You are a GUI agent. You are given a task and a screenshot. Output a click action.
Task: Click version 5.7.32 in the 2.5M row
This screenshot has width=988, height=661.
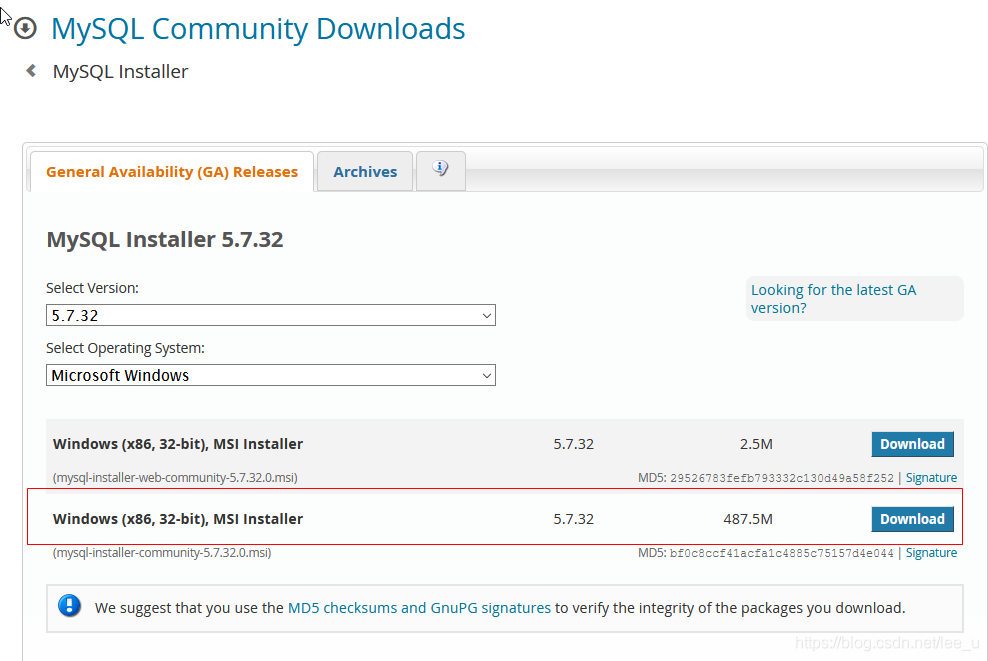click(x=573, y=444)
